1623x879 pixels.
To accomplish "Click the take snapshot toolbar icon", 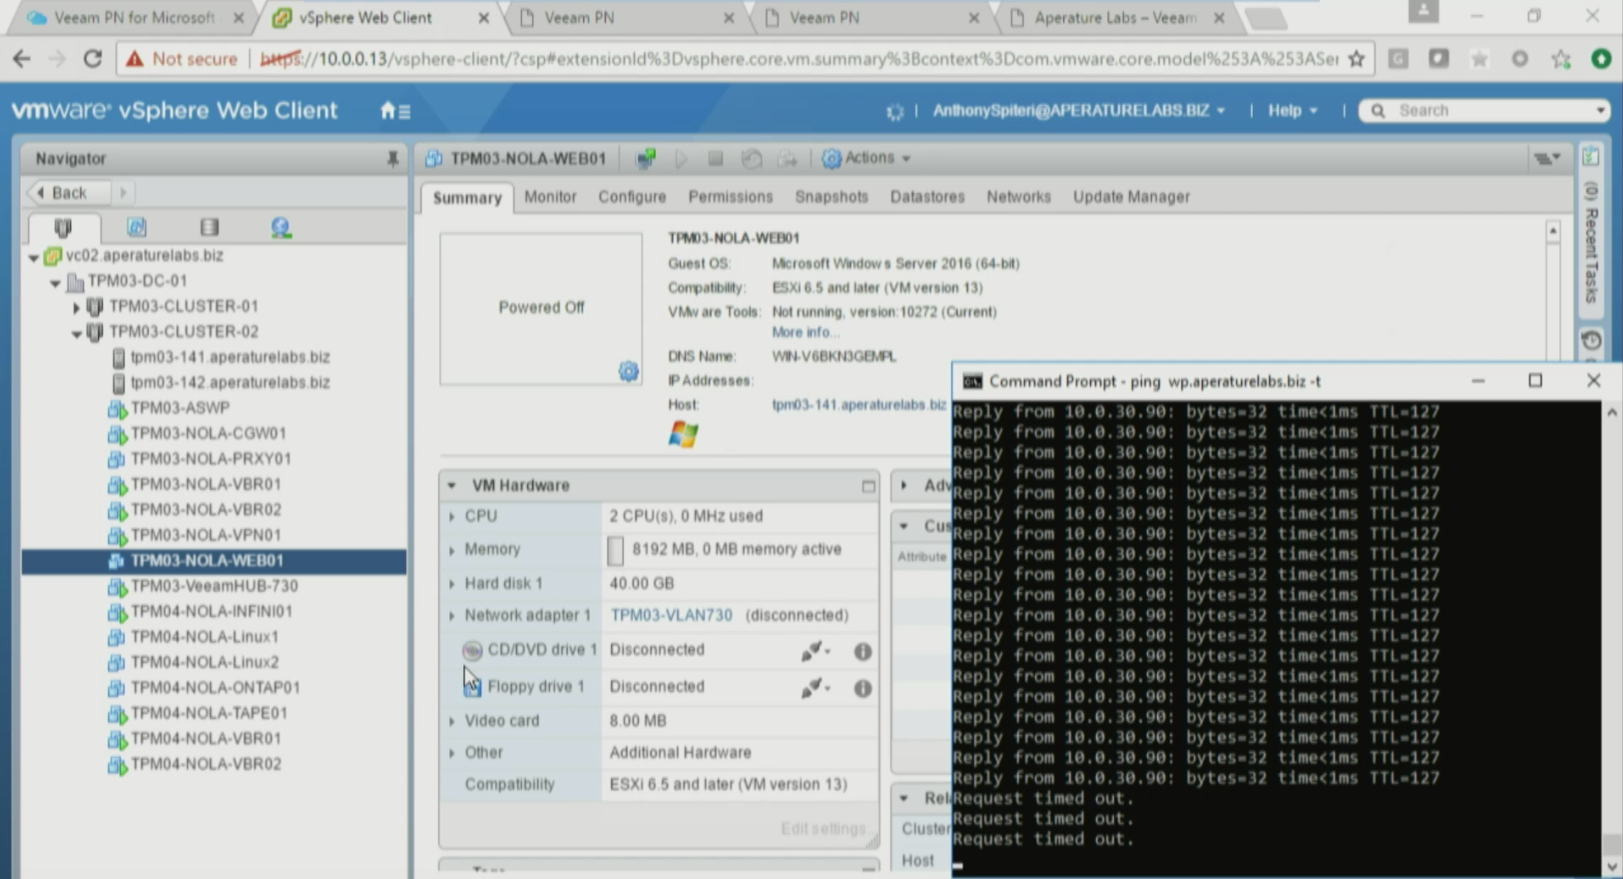I will coord(752,158).
